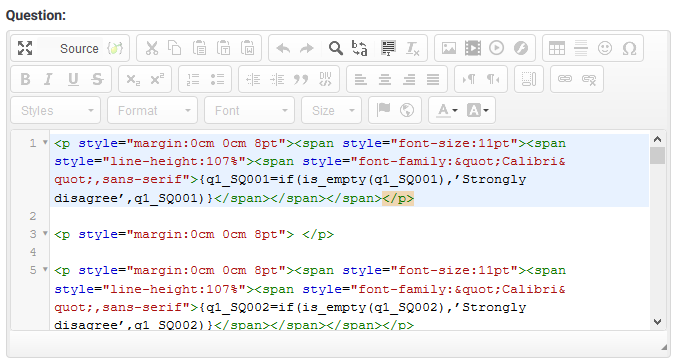The width and height of the screenshot is (677, 364).
Task: Click the Remove Format icon
Action: click(412, 48)
